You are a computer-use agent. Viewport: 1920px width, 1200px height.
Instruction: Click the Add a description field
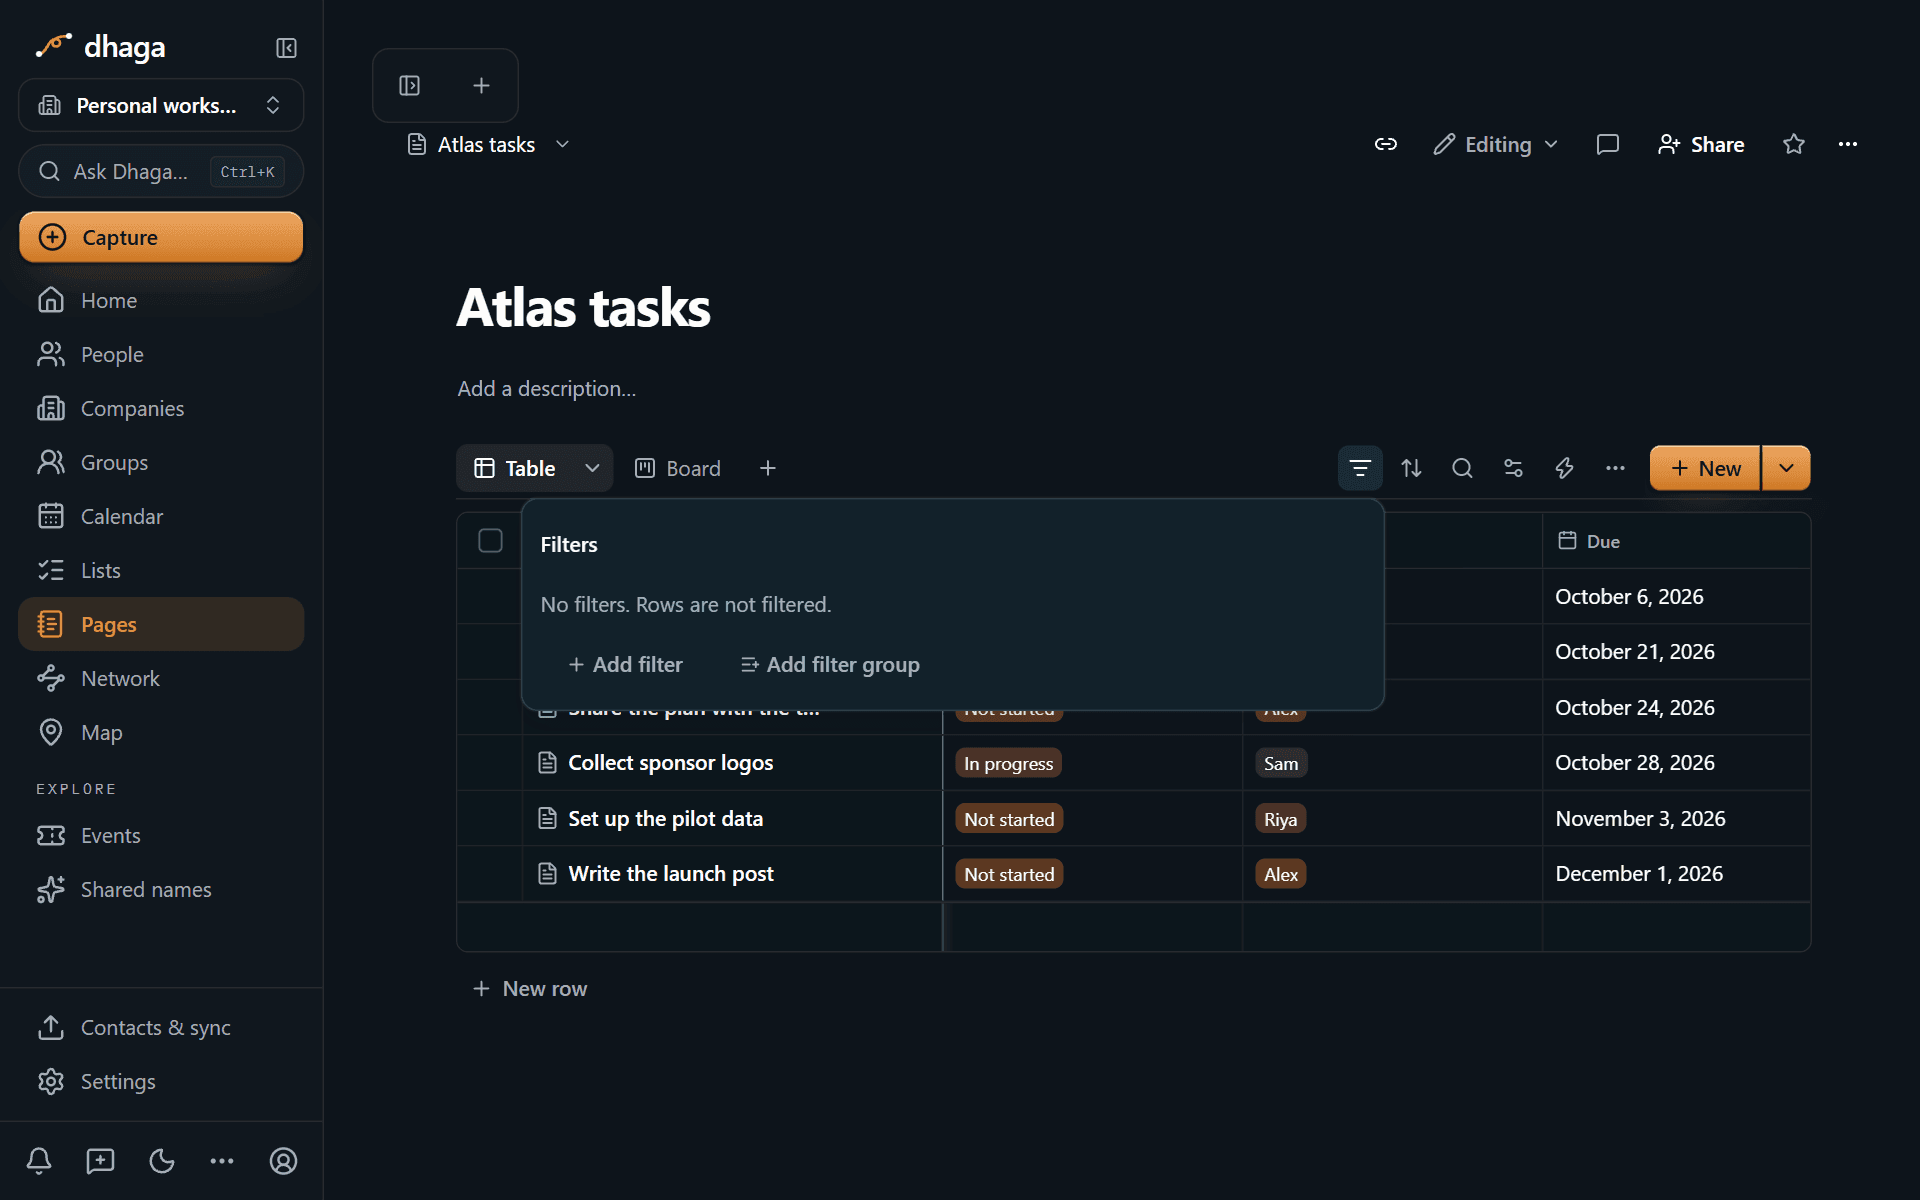(547, 388)
